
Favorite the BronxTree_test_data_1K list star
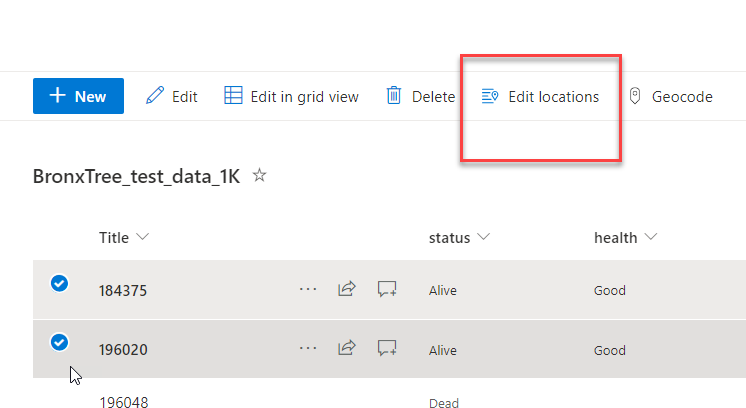260,176
